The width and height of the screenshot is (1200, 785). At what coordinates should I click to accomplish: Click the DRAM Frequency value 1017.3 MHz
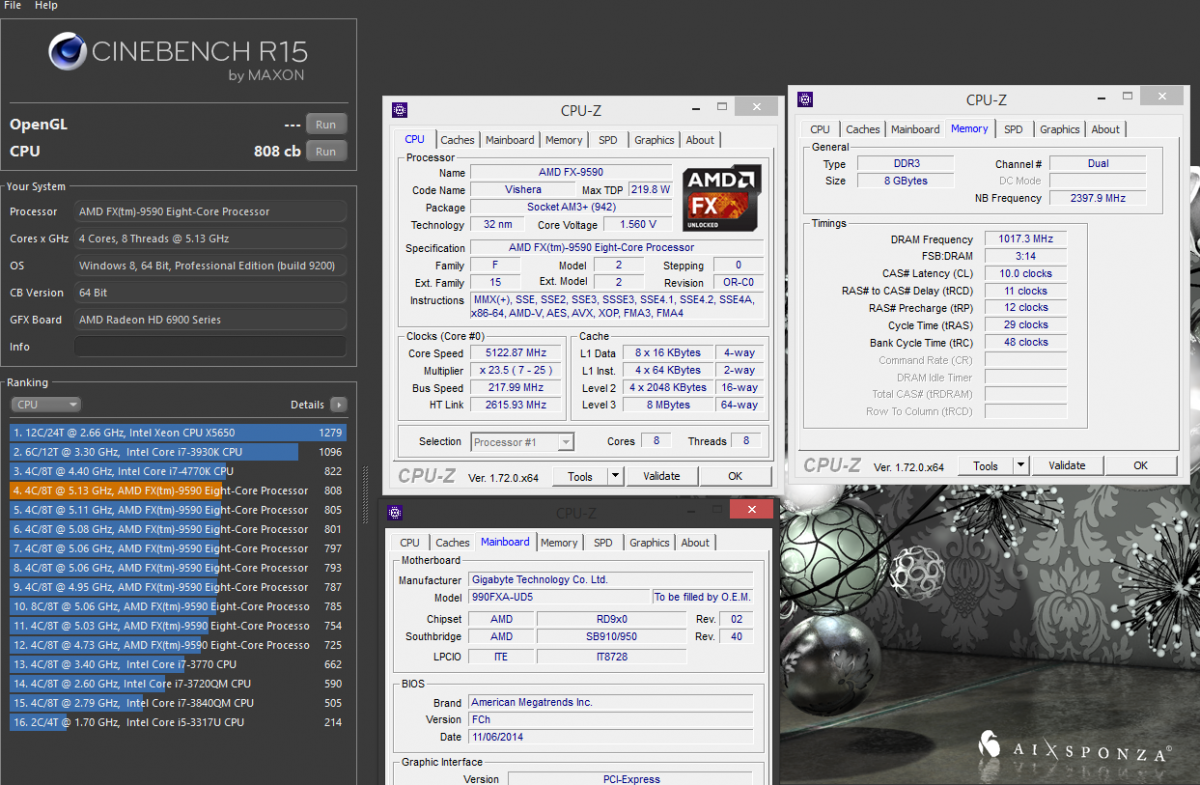point(1025,239)
